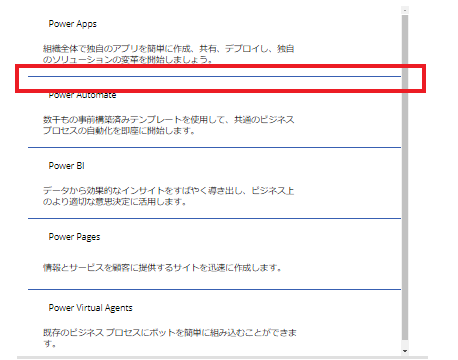Click the scroll up arrow of the list
458x360 pixels.
click(405, 11)
